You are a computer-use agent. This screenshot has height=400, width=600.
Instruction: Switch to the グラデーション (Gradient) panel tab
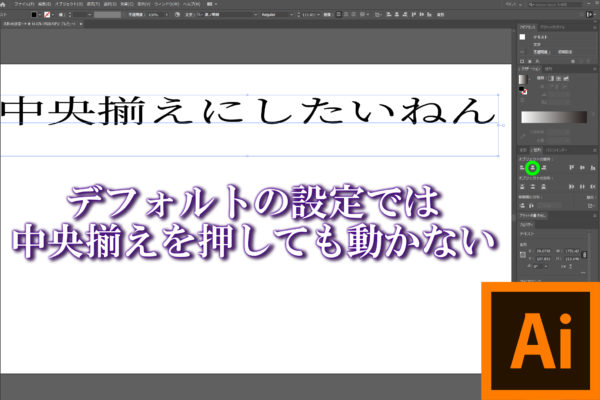pyautogui.click(x=529, y=69)
